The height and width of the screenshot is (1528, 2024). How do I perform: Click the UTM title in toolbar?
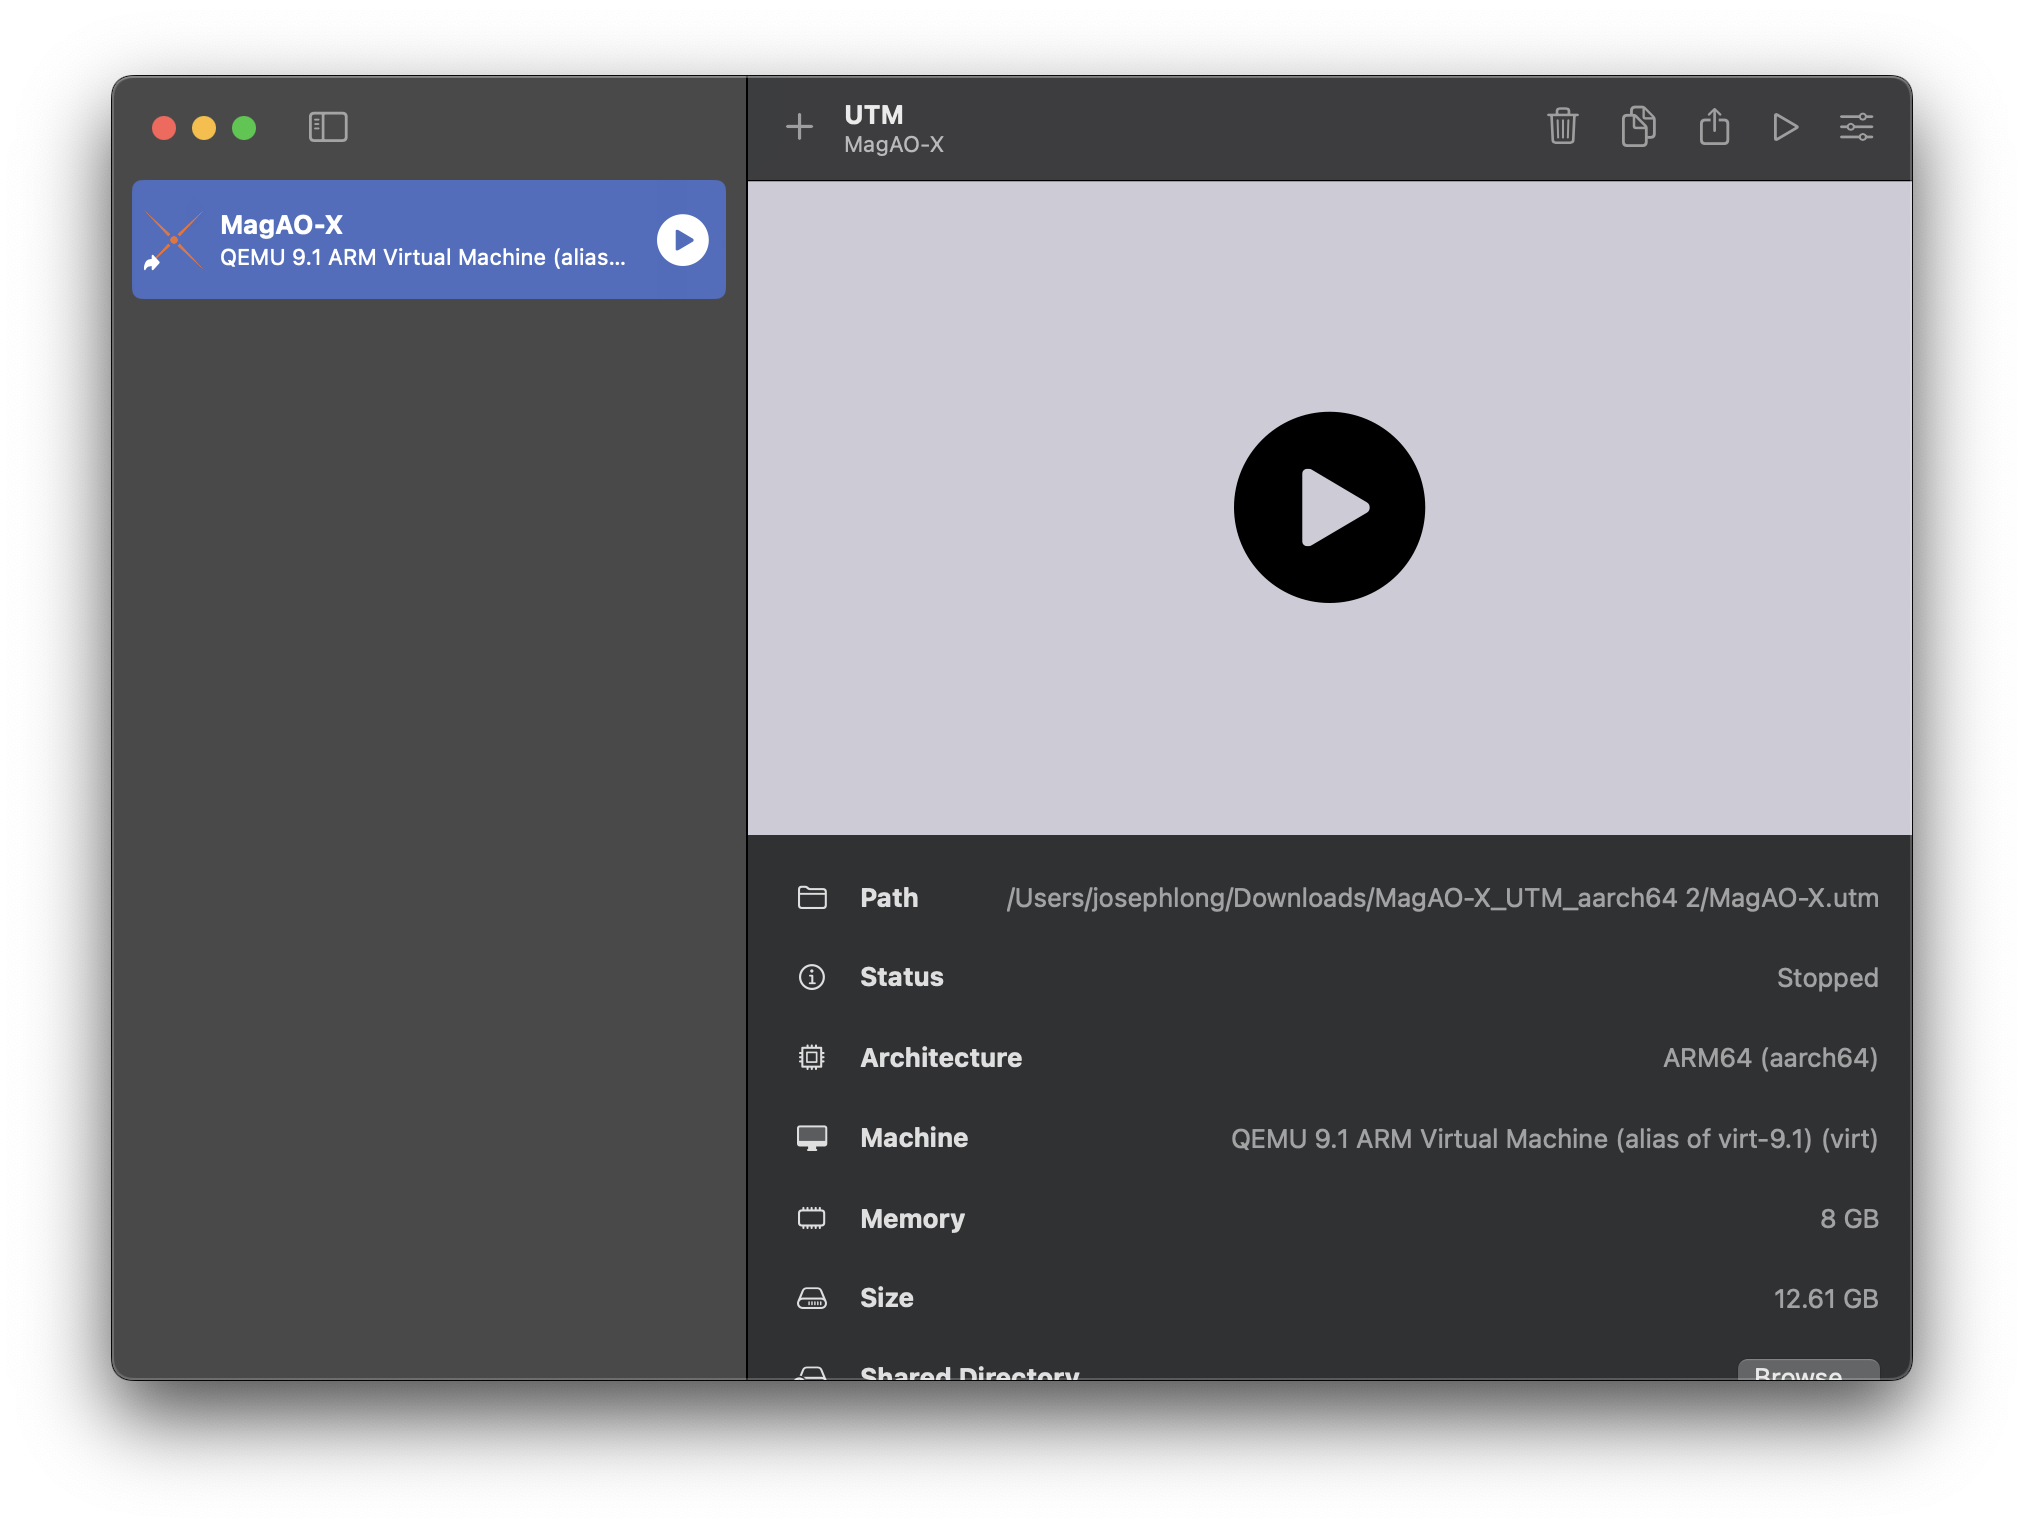(x=873, y=115)
